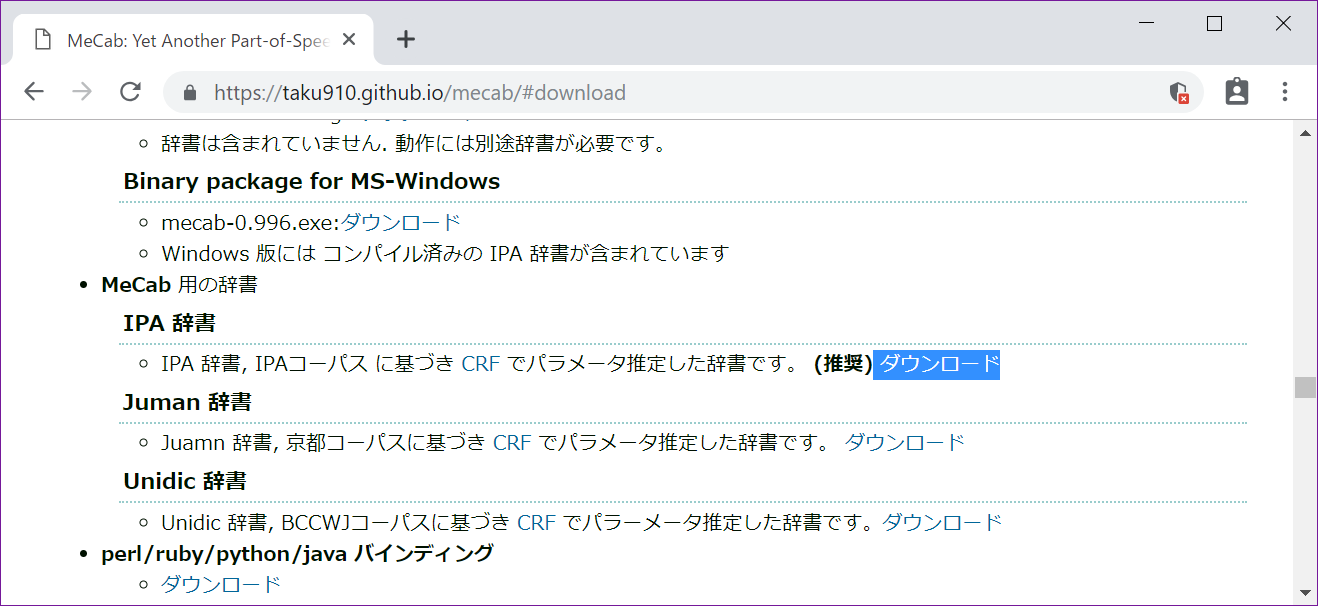Click the vertical scrollbar thumb
Viewport: 1318px width, 606px height.
pyautogui.click(x=1302, y=385)
